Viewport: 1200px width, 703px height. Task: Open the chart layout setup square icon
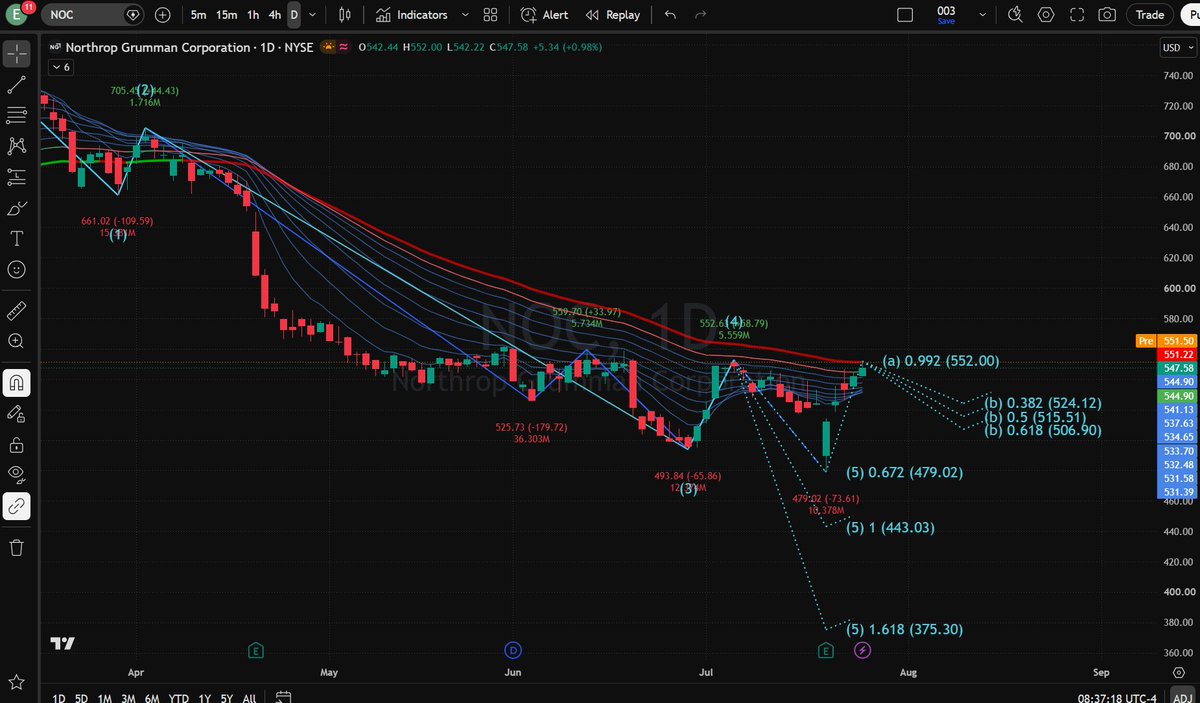coord(905,15)
